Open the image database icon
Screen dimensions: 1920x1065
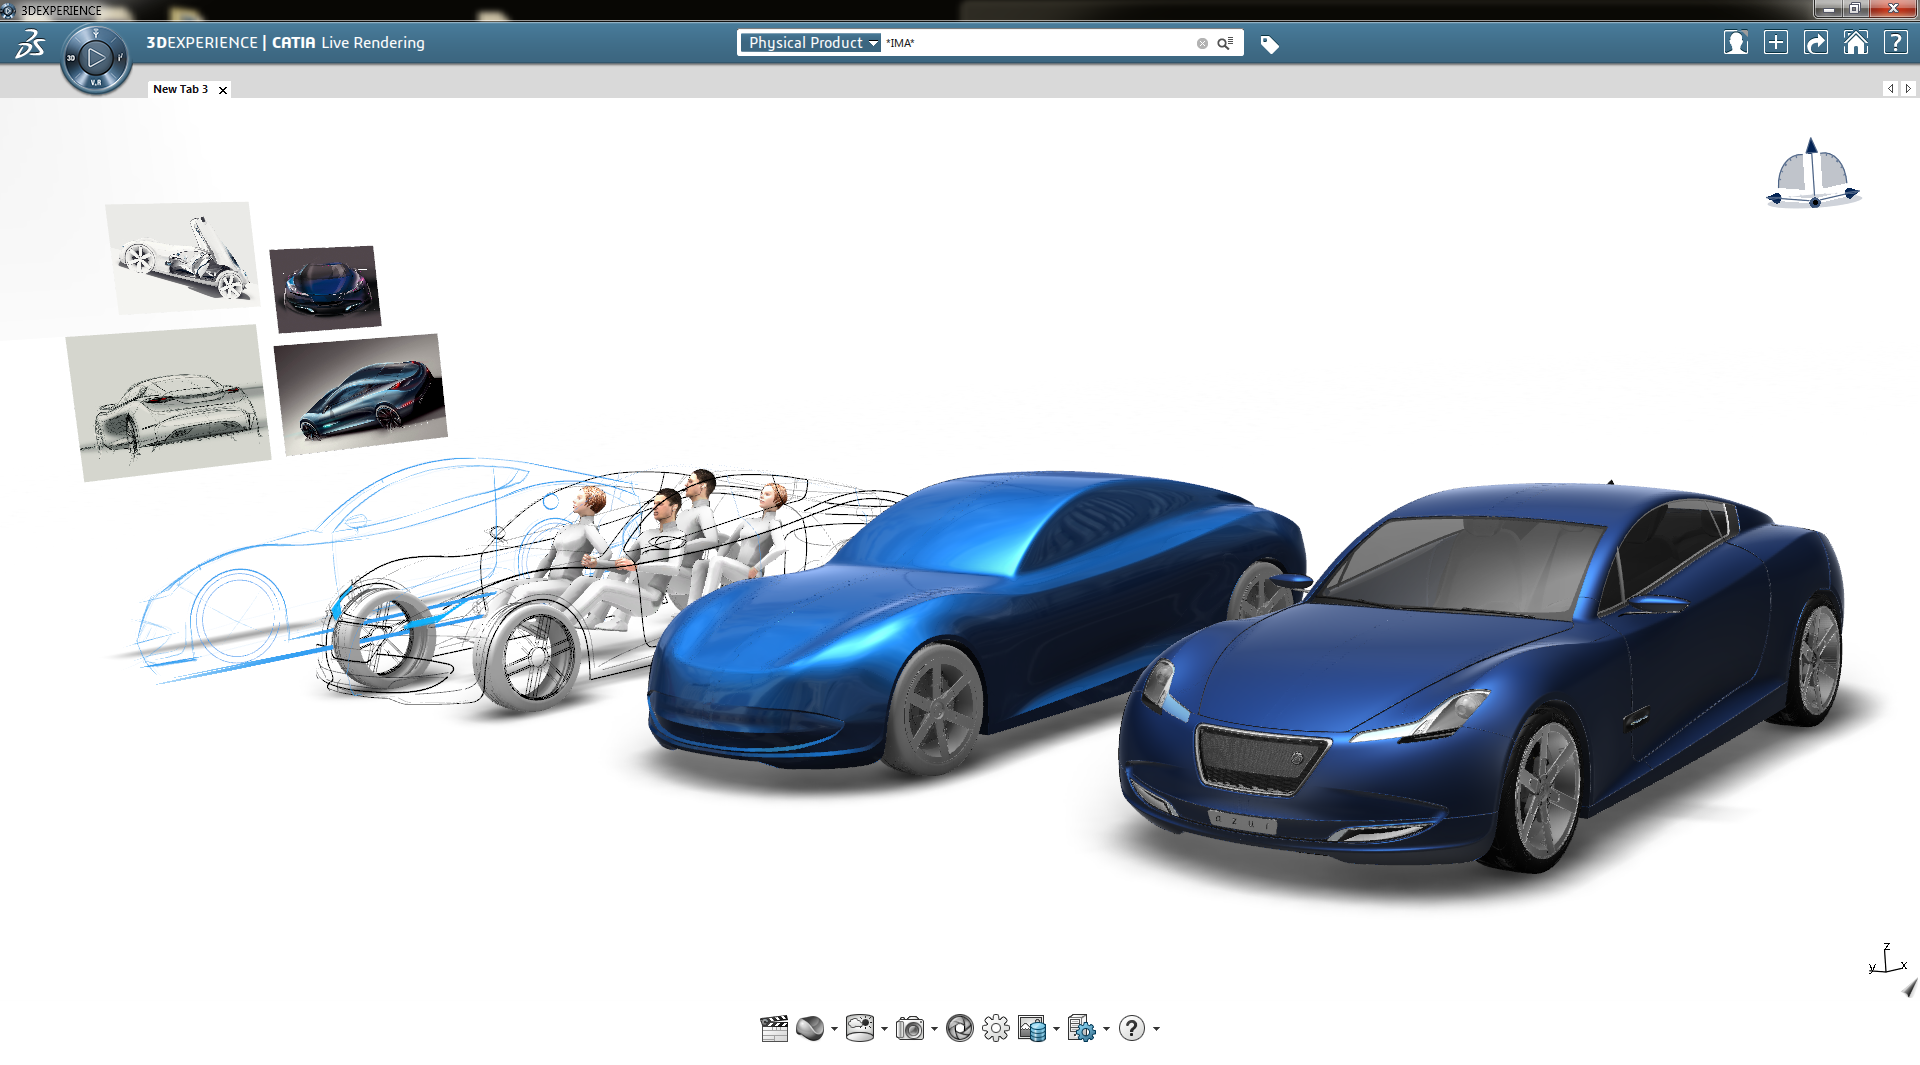(1031, 1028)
